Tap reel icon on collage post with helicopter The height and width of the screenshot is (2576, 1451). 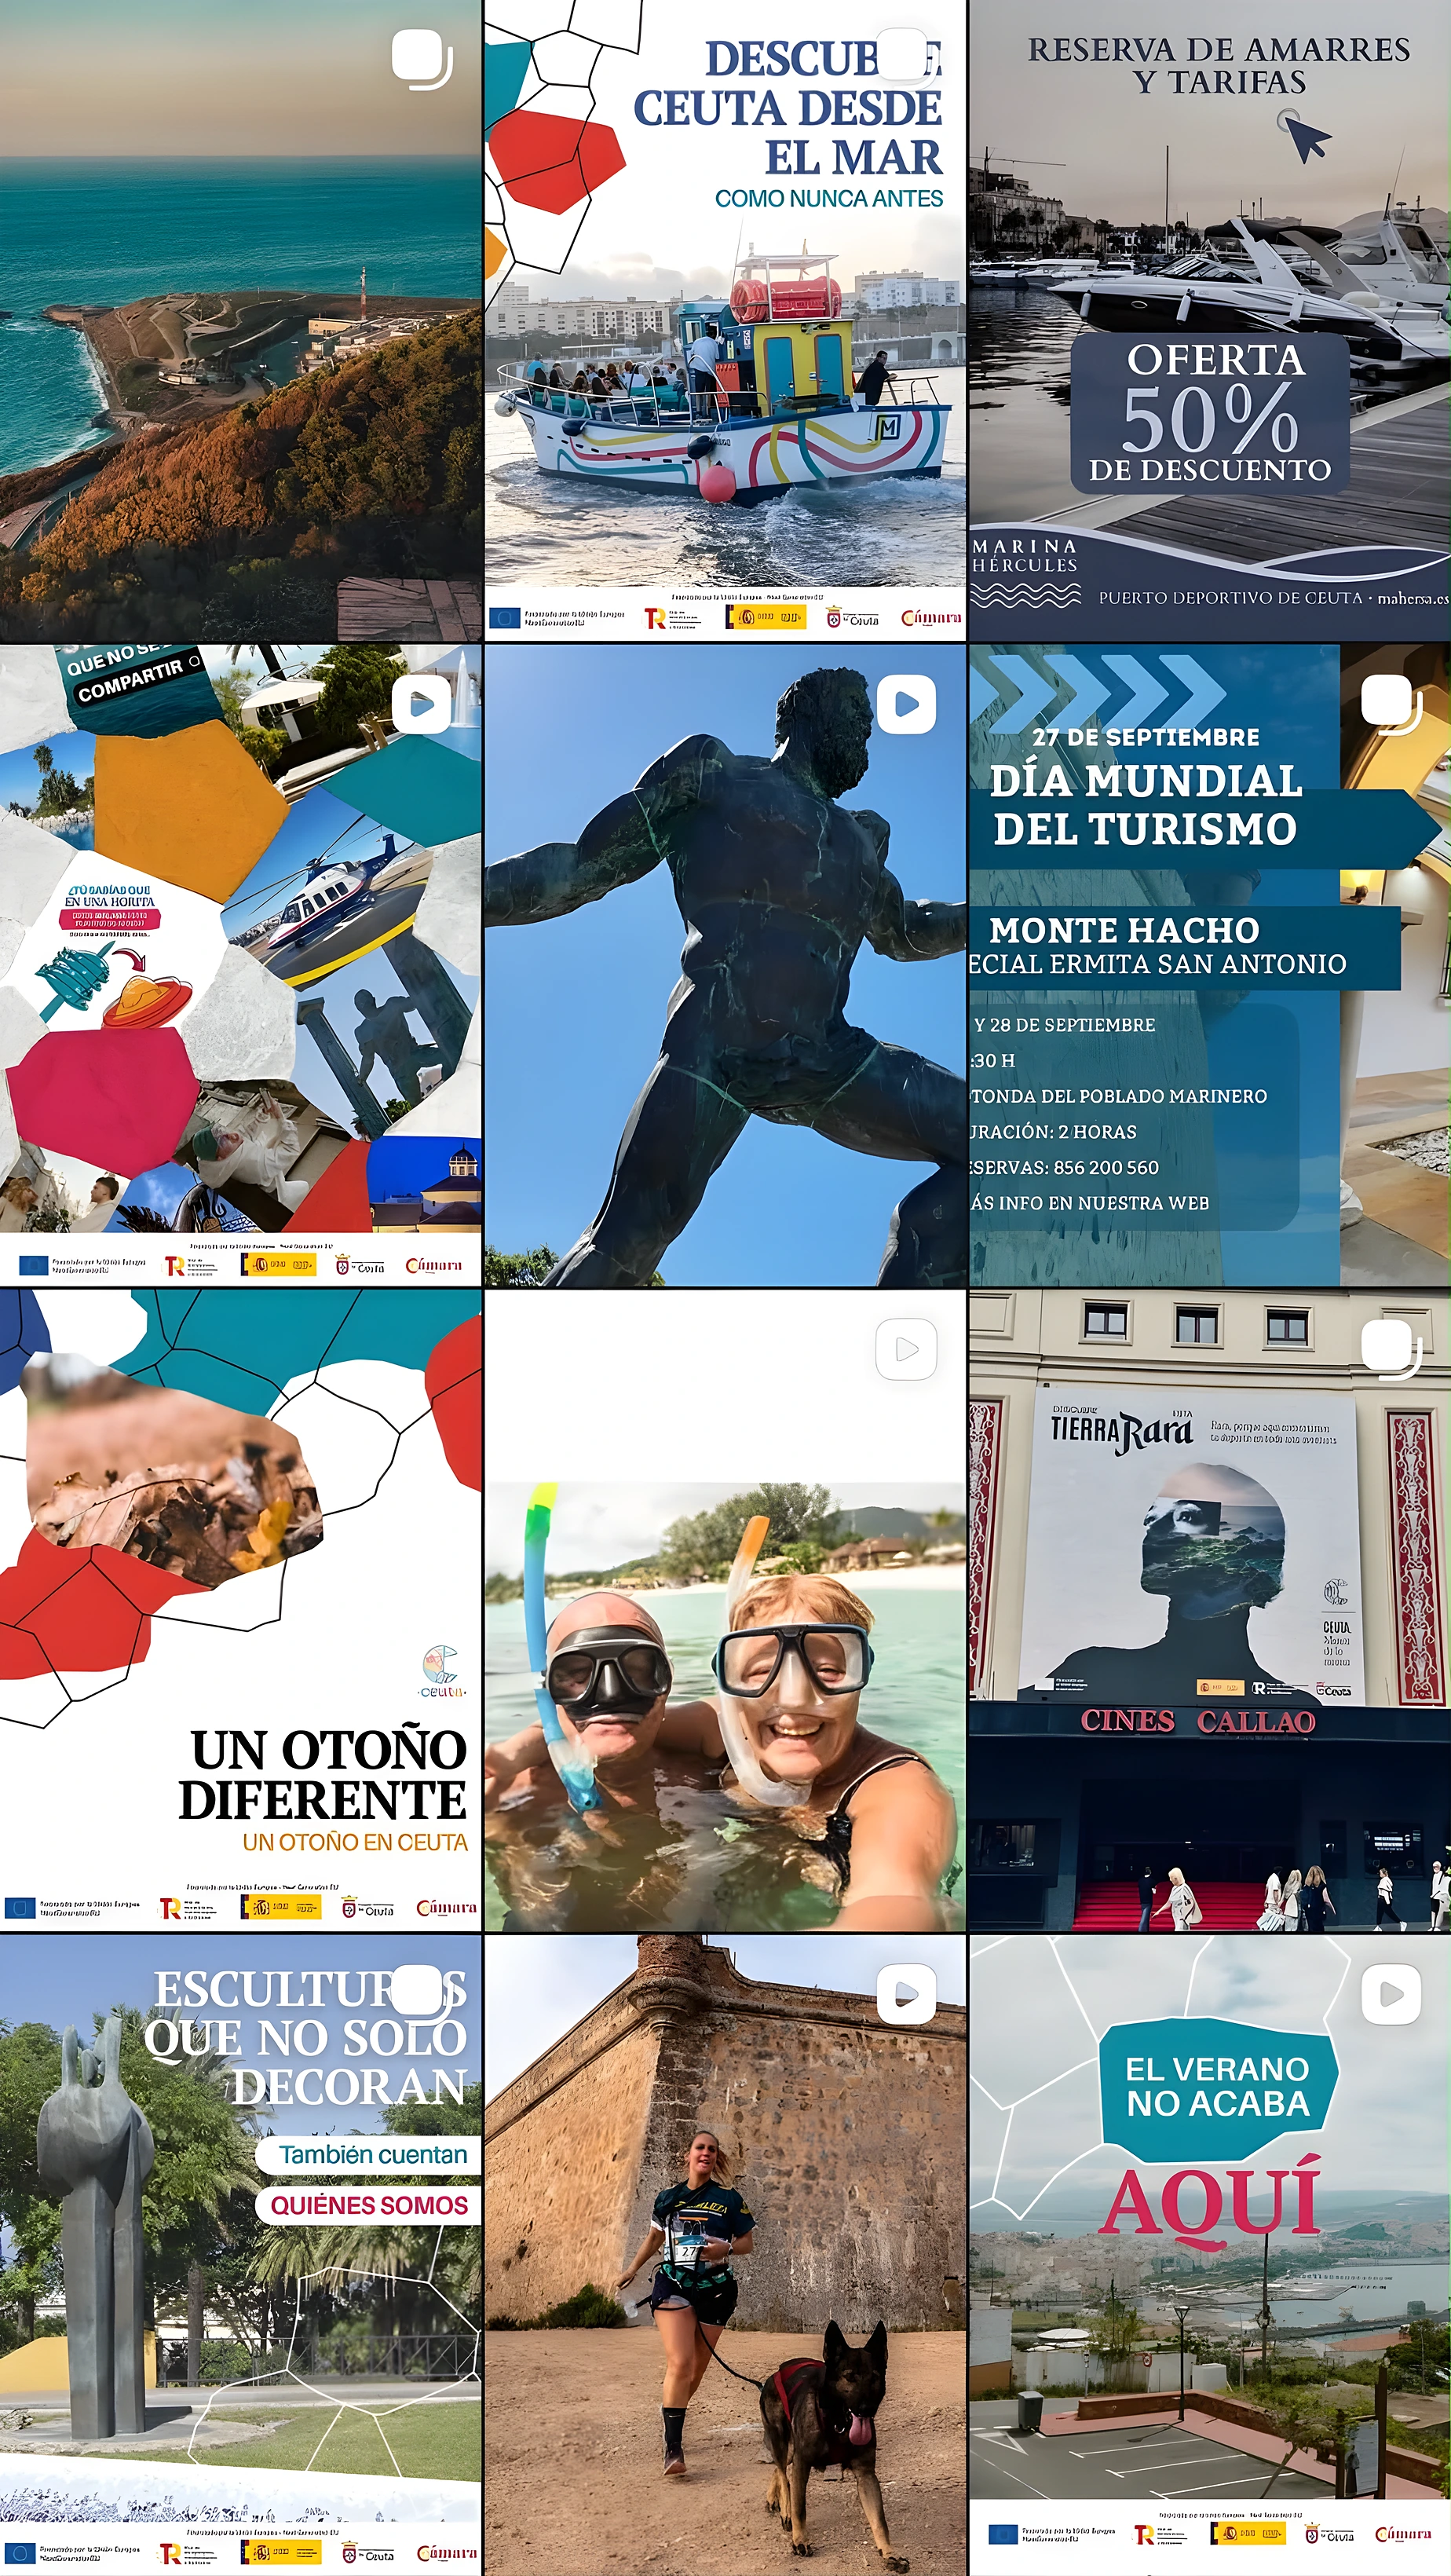point(422,704)
